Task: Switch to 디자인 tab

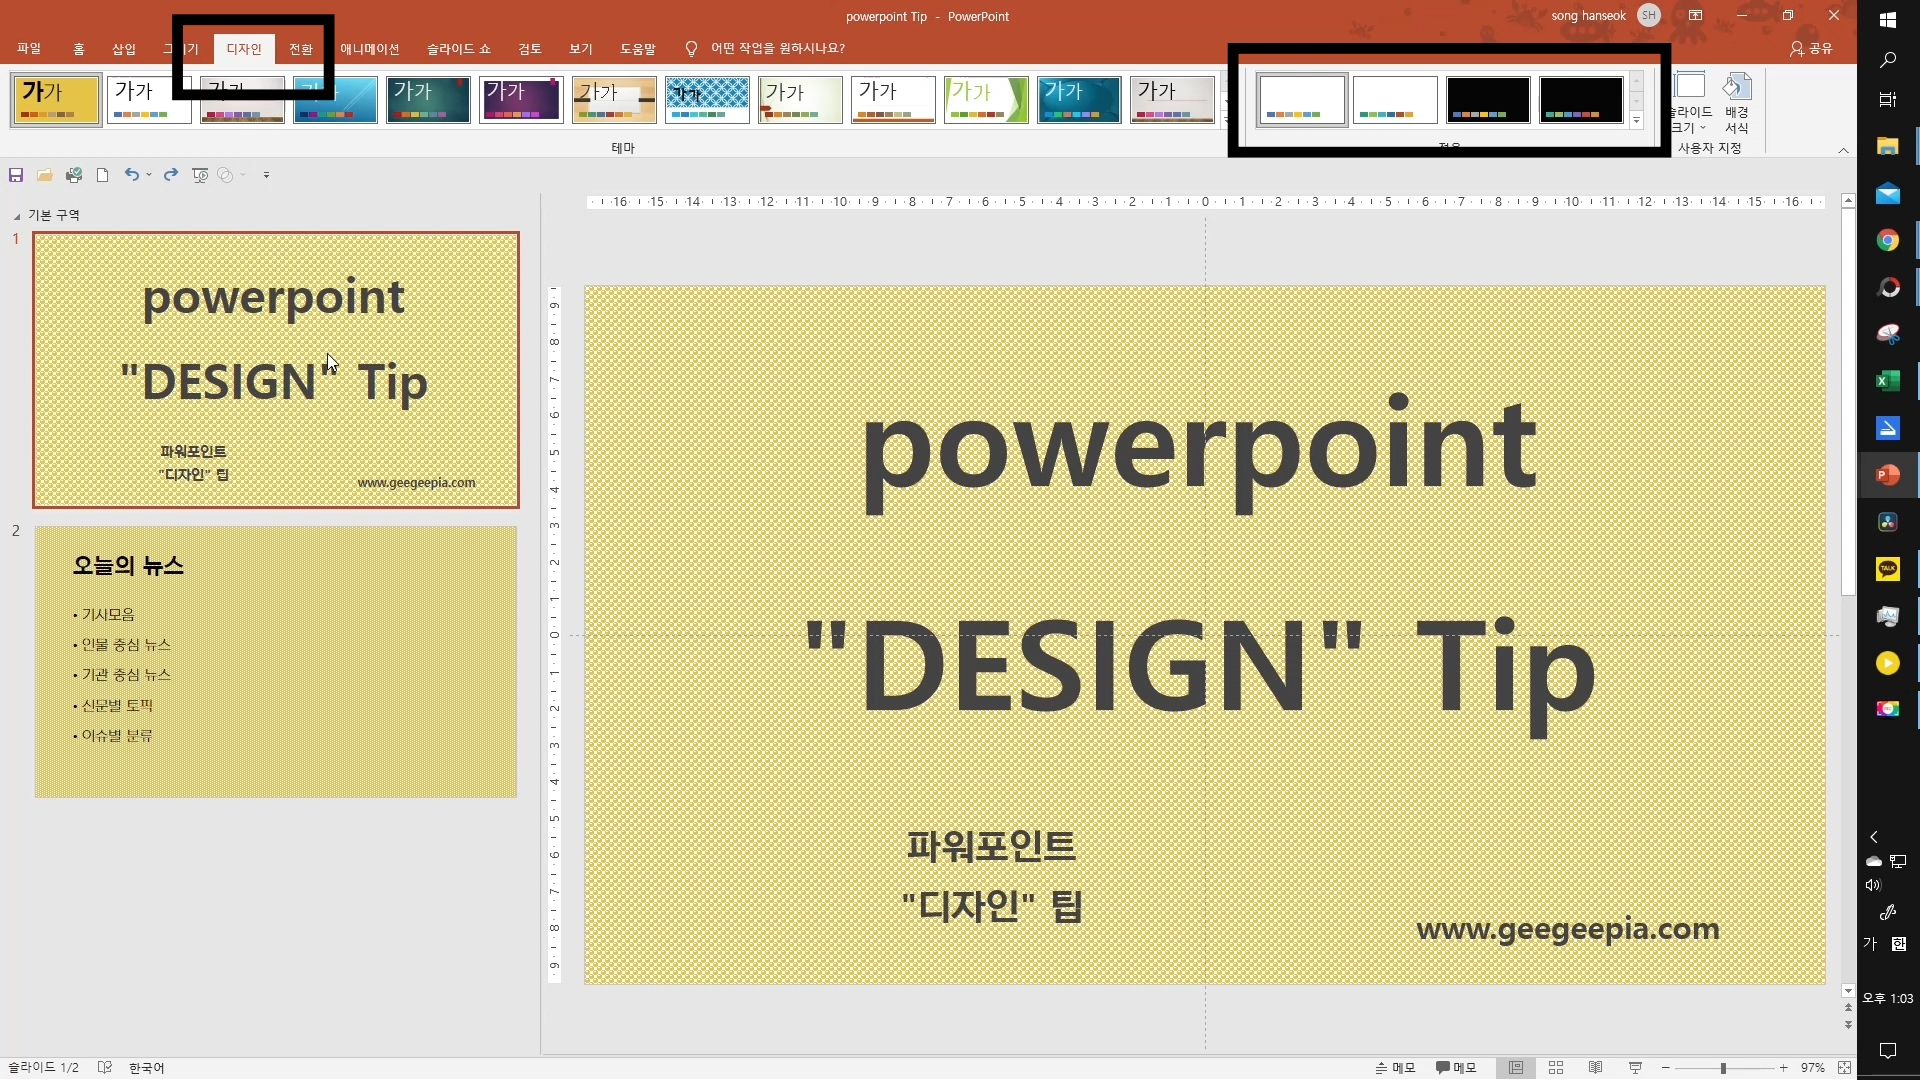Action: (x=244, y=48)
